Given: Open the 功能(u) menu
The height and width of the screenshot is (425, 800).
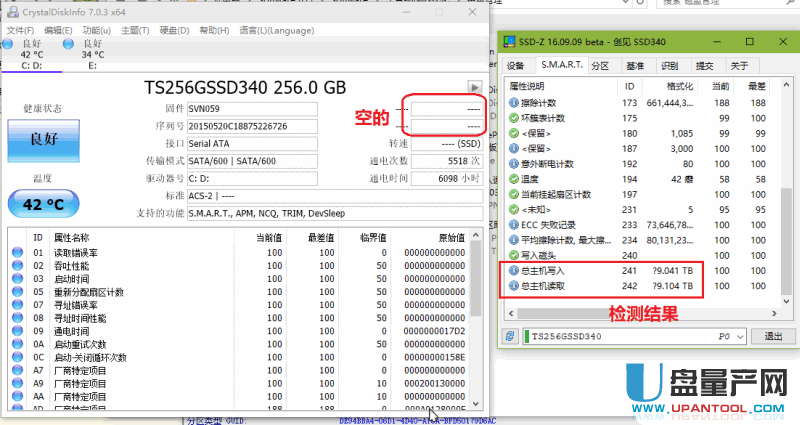Looking at the screenshot, I should (x=97, y=30).
